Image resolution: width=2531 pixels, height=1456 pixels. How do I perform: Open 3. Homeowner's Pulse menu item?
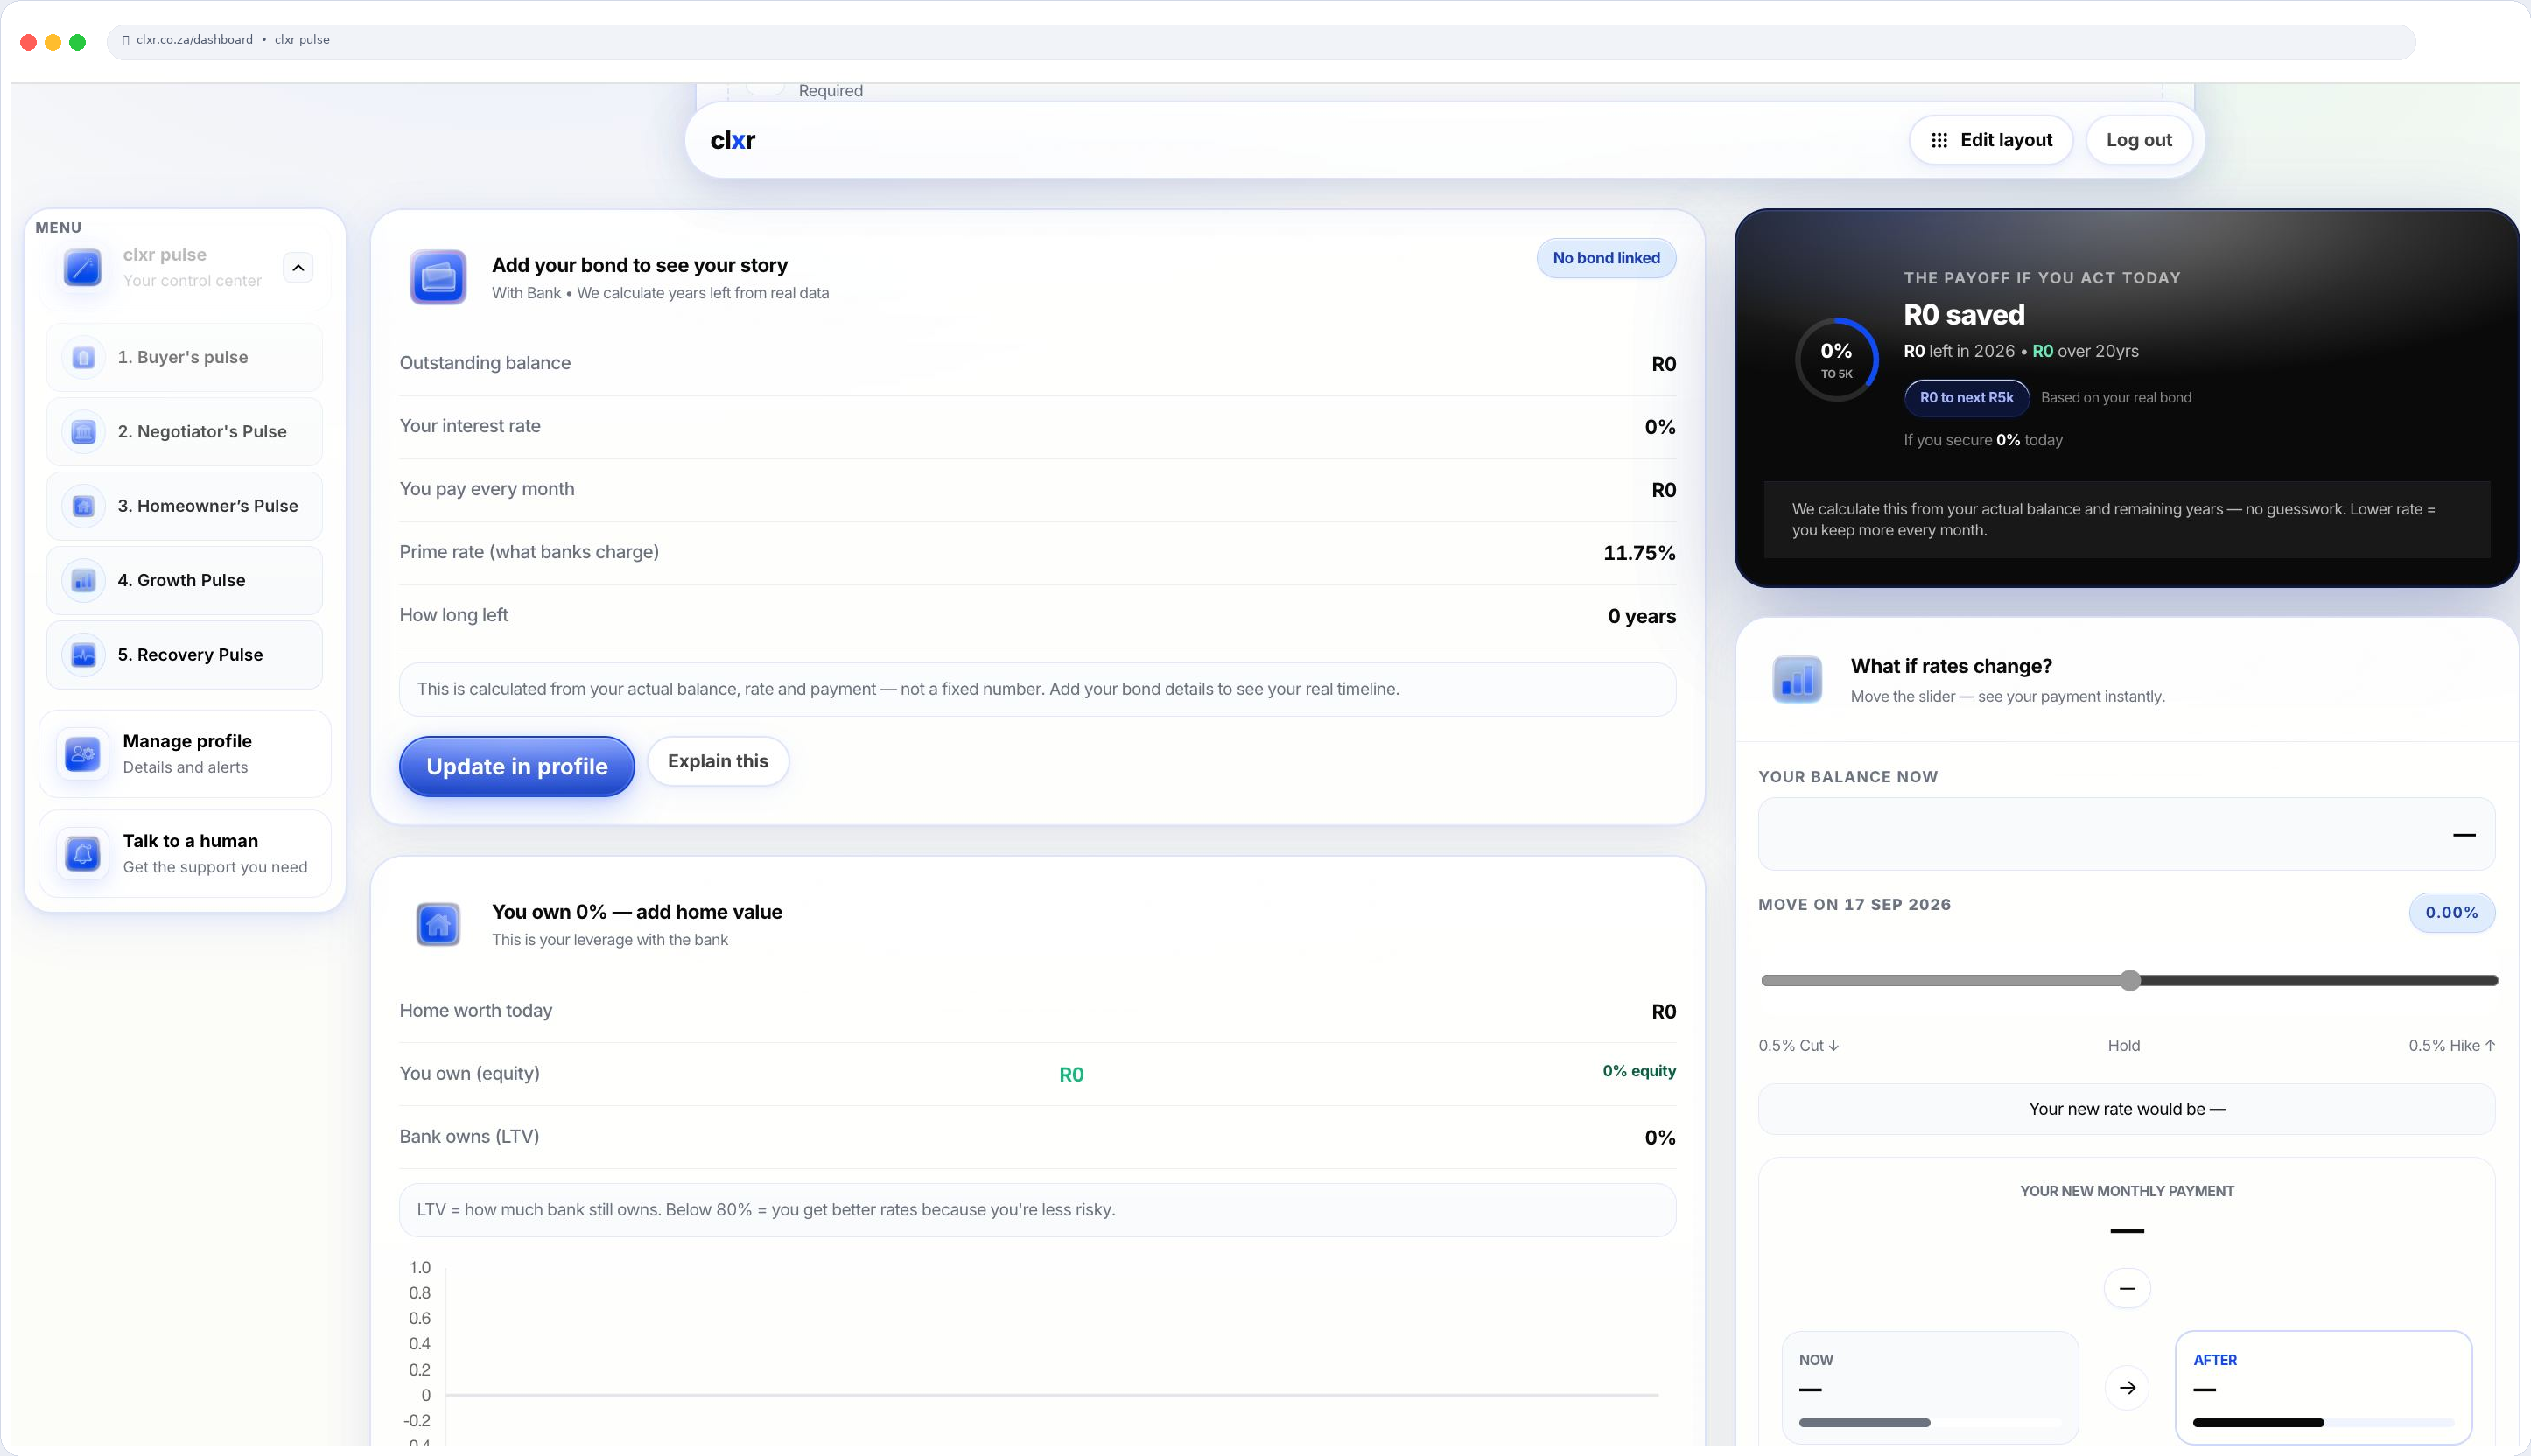pyautogui.click(x=185, y=506)
